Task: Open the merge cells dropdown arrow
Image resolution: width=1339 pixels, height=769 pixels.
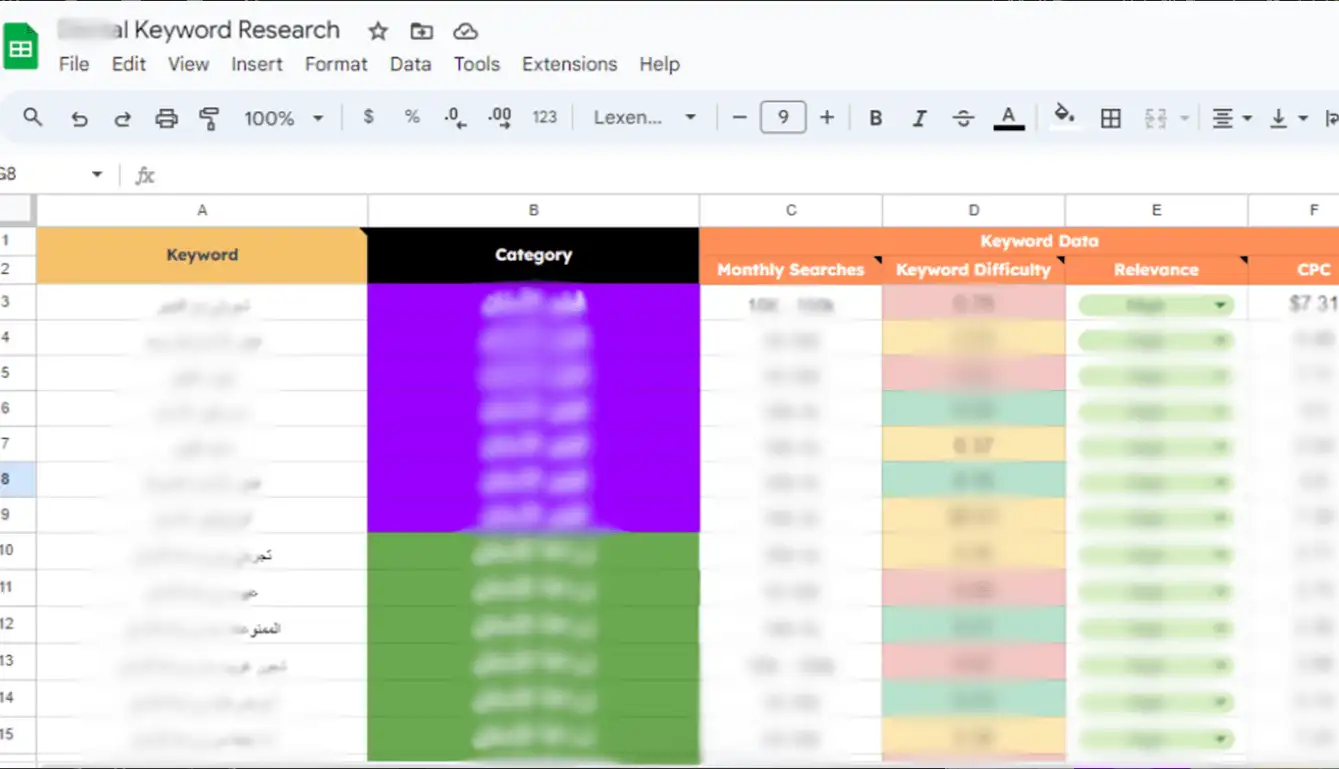Action: (1184, 118)
